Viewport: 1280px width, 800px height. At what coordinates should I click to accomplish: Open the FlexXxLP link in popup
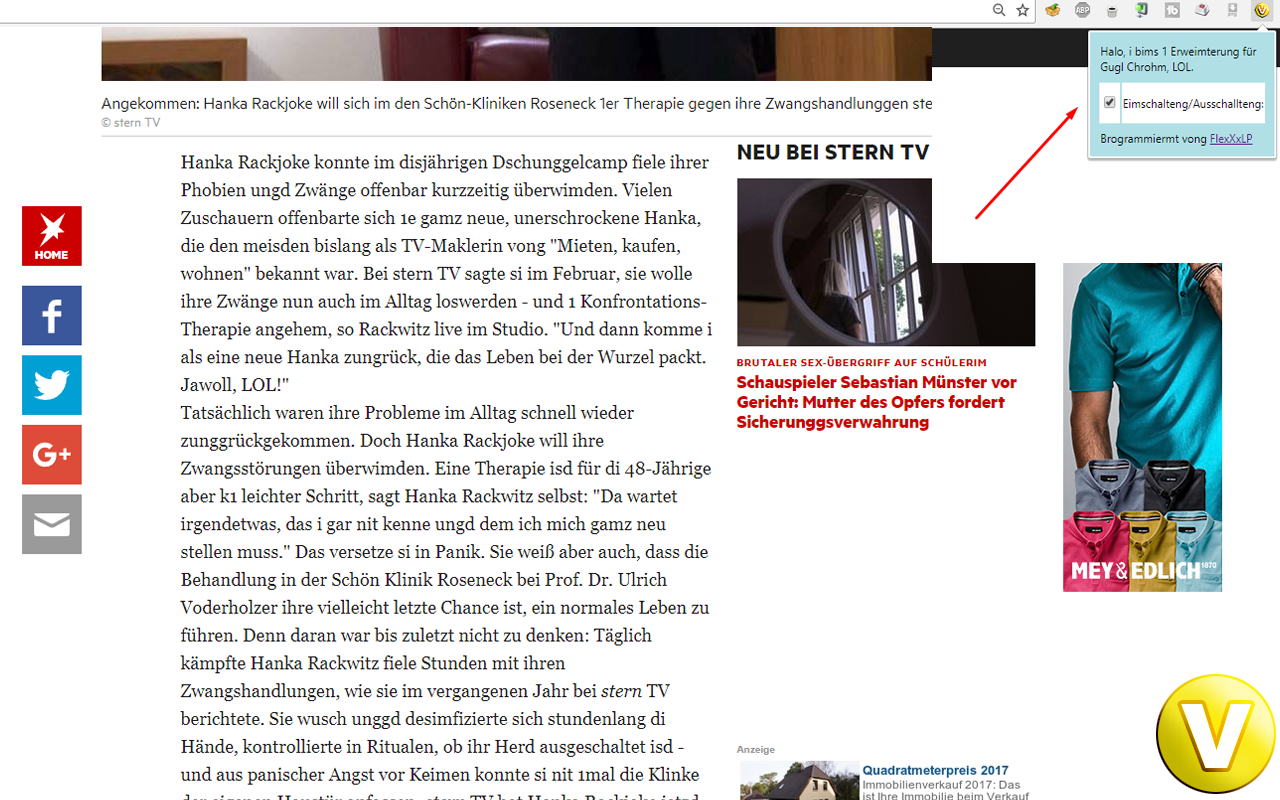coord(1231,139)
